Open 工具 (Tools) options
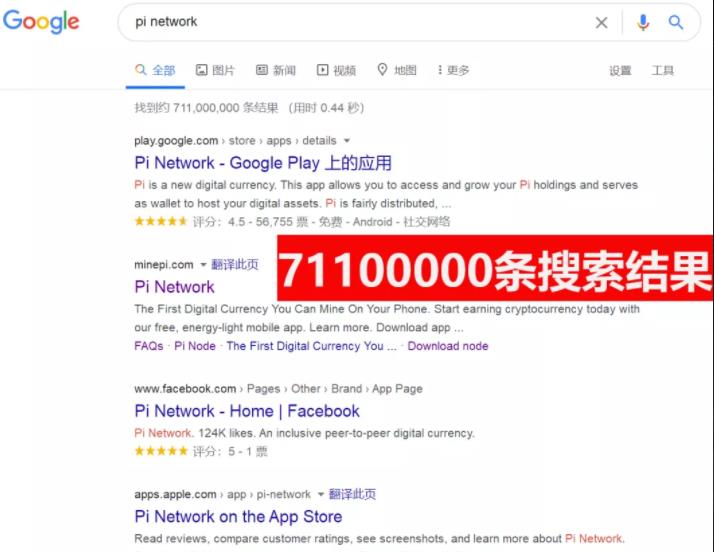The width and height of the screenshot is (714, 552). tap(663, 71)
